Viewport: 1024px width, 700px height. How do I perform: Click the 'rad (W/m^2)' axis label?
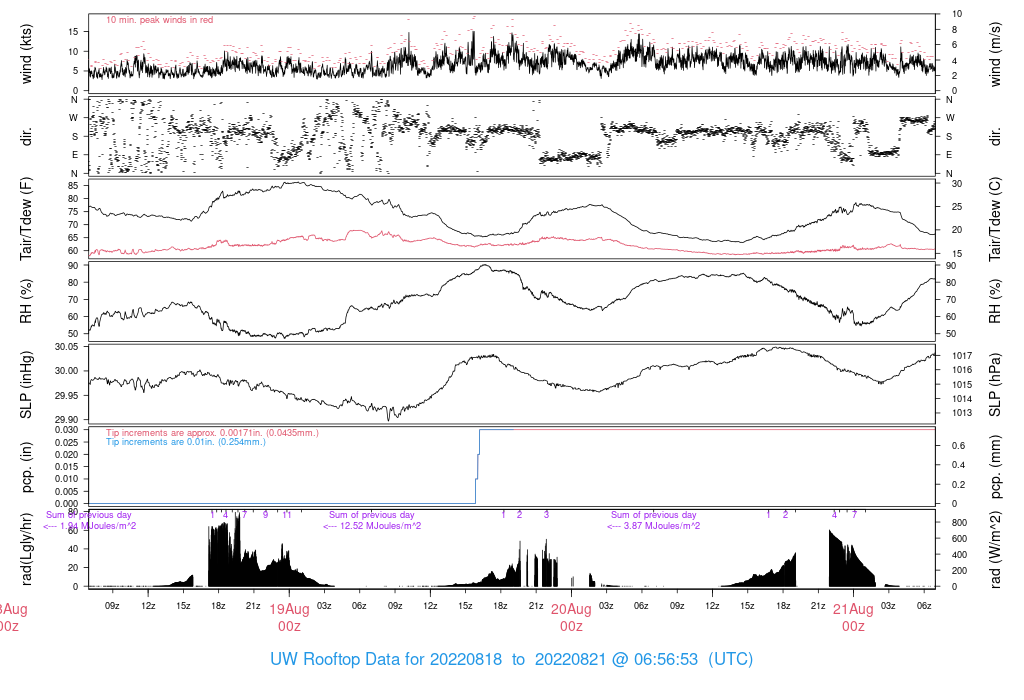click(995, 549)
